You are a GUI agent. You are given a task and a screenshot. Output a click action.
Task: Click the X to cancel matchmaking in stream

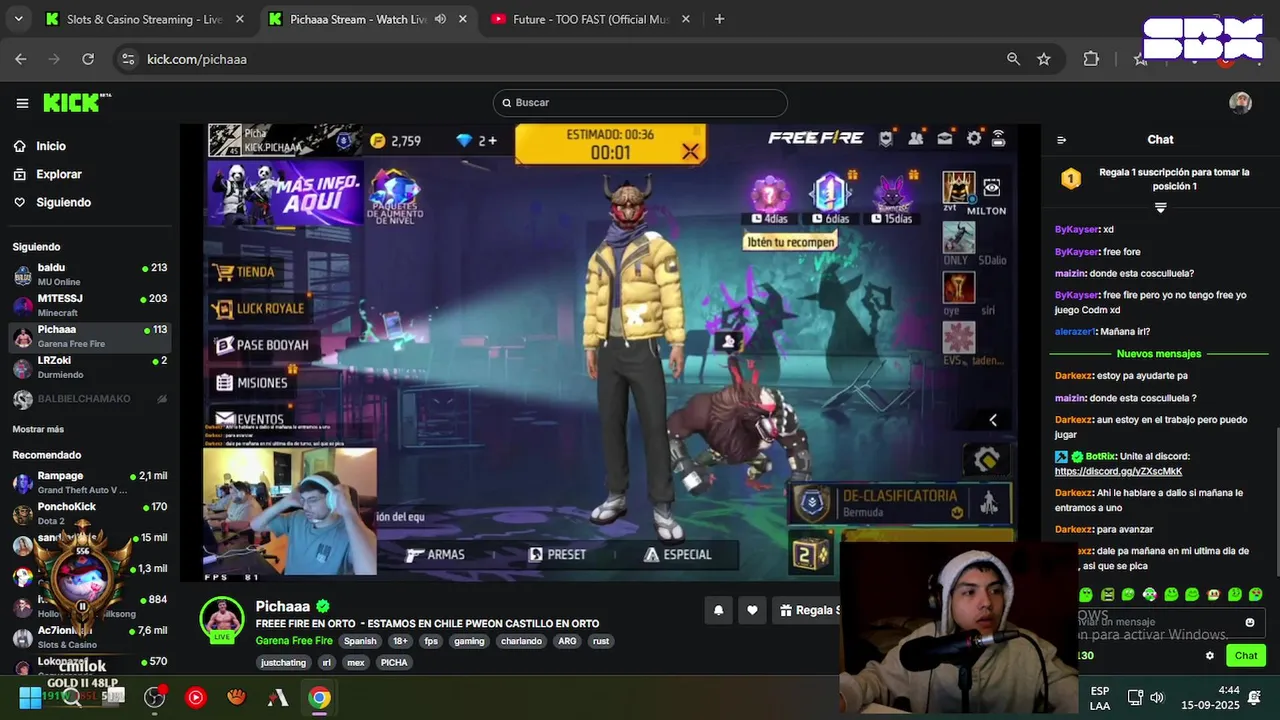[x=690, y=152]
